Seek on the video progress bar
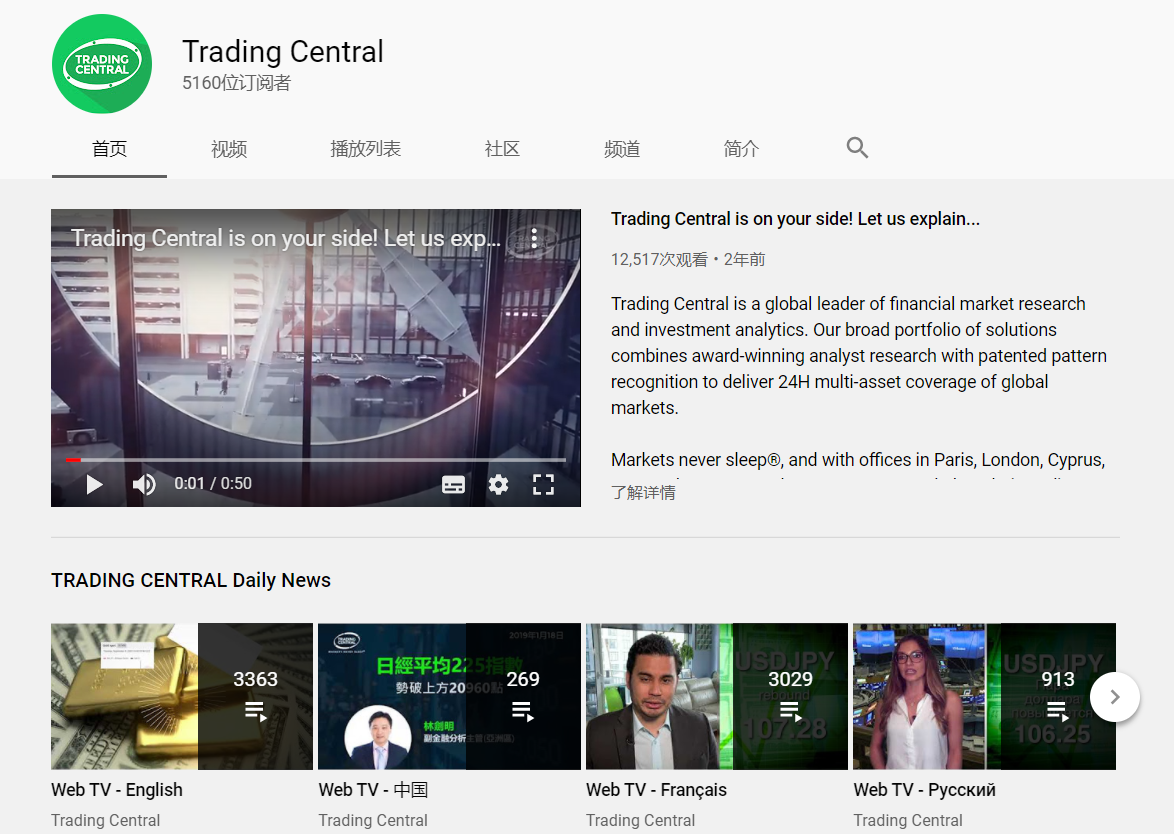1174x834 pixels. pyautogui.click(x=316, y=460)
